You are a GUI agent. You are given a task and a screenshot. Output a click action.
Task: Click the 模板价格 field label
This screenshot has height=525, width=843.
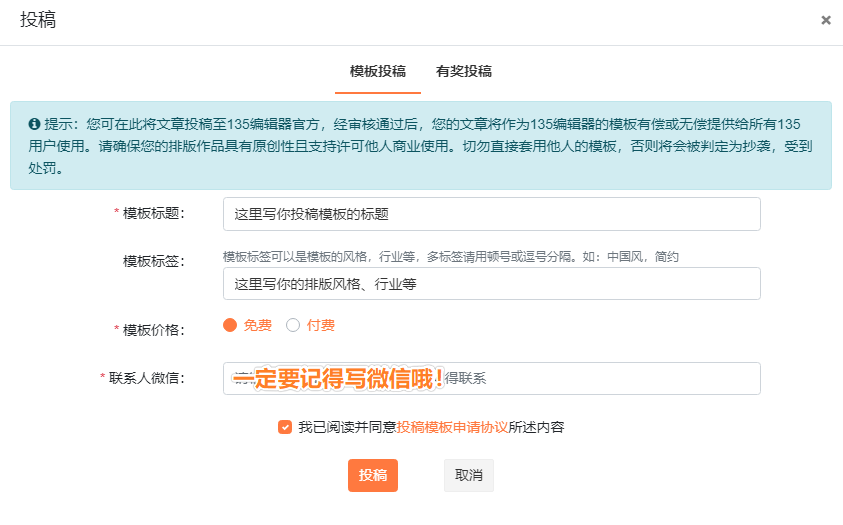(154, 329)
